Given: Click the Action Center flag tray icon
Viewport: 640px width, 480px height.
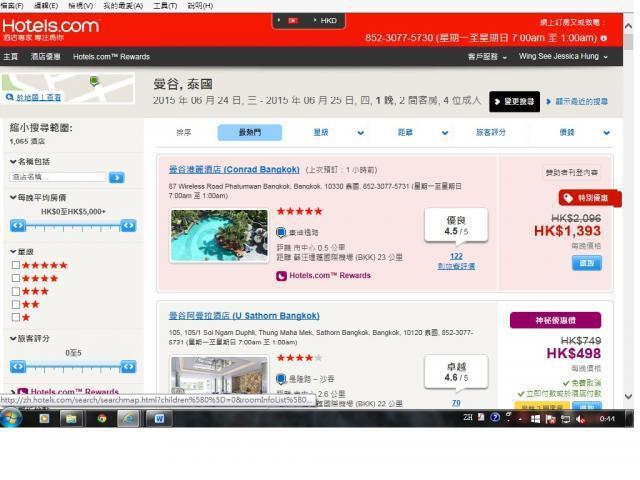Looking at the screenshot, I should [x=550, y=419].
